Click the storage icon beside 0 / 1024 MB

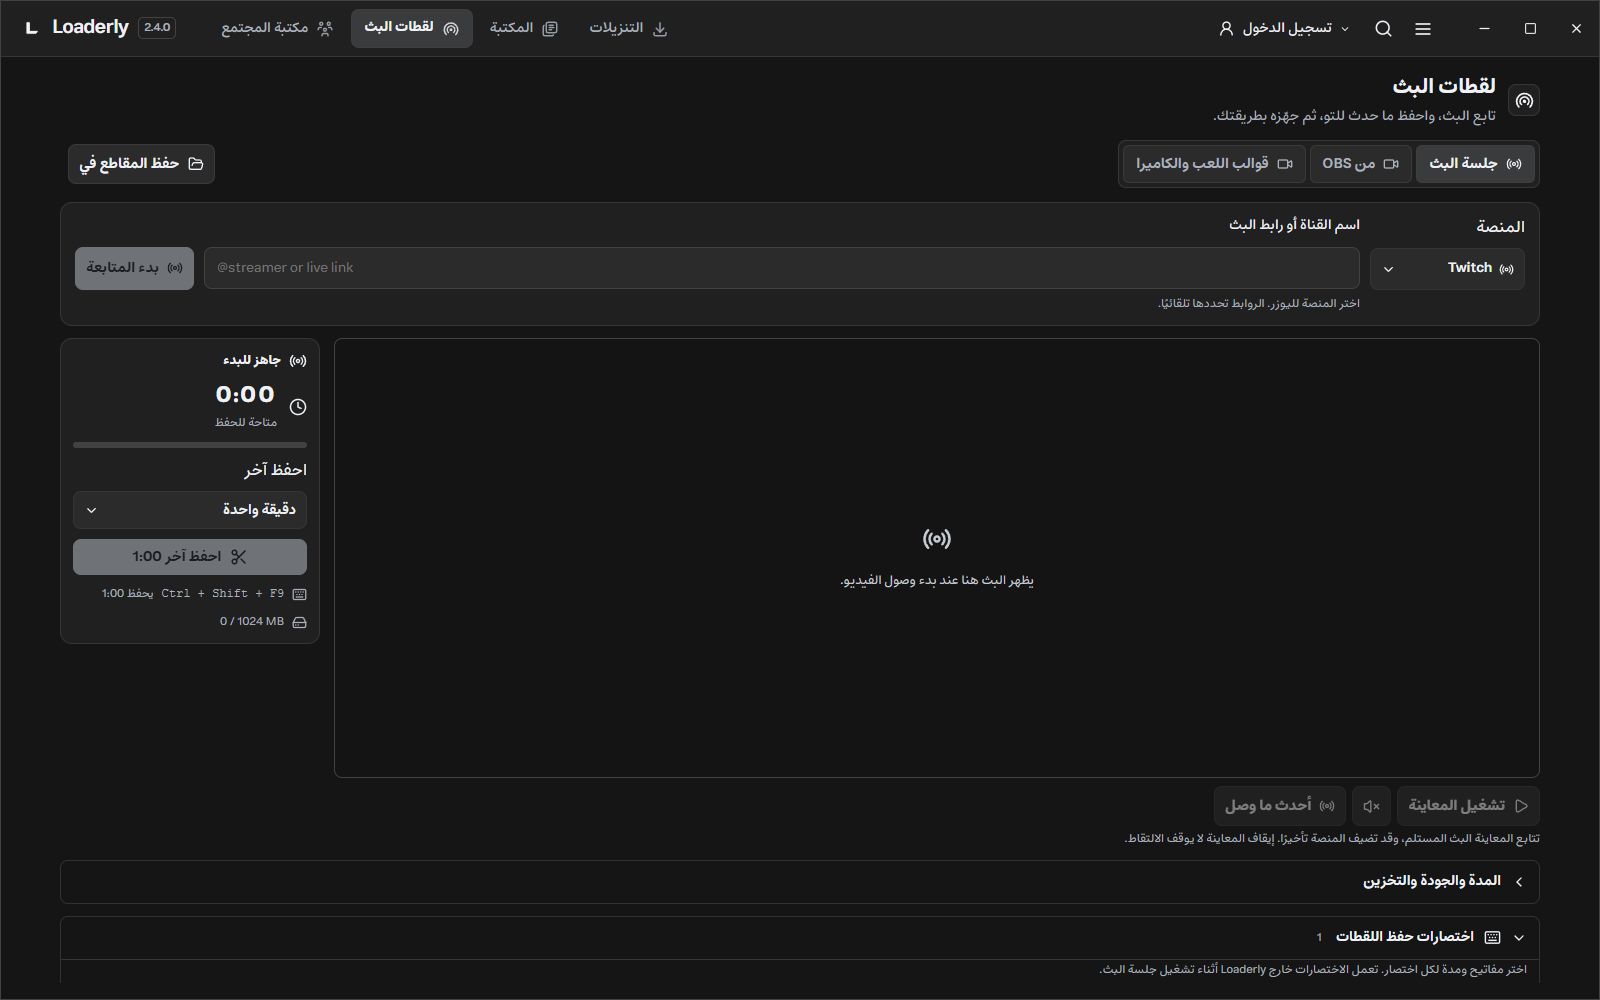point(299,622)
